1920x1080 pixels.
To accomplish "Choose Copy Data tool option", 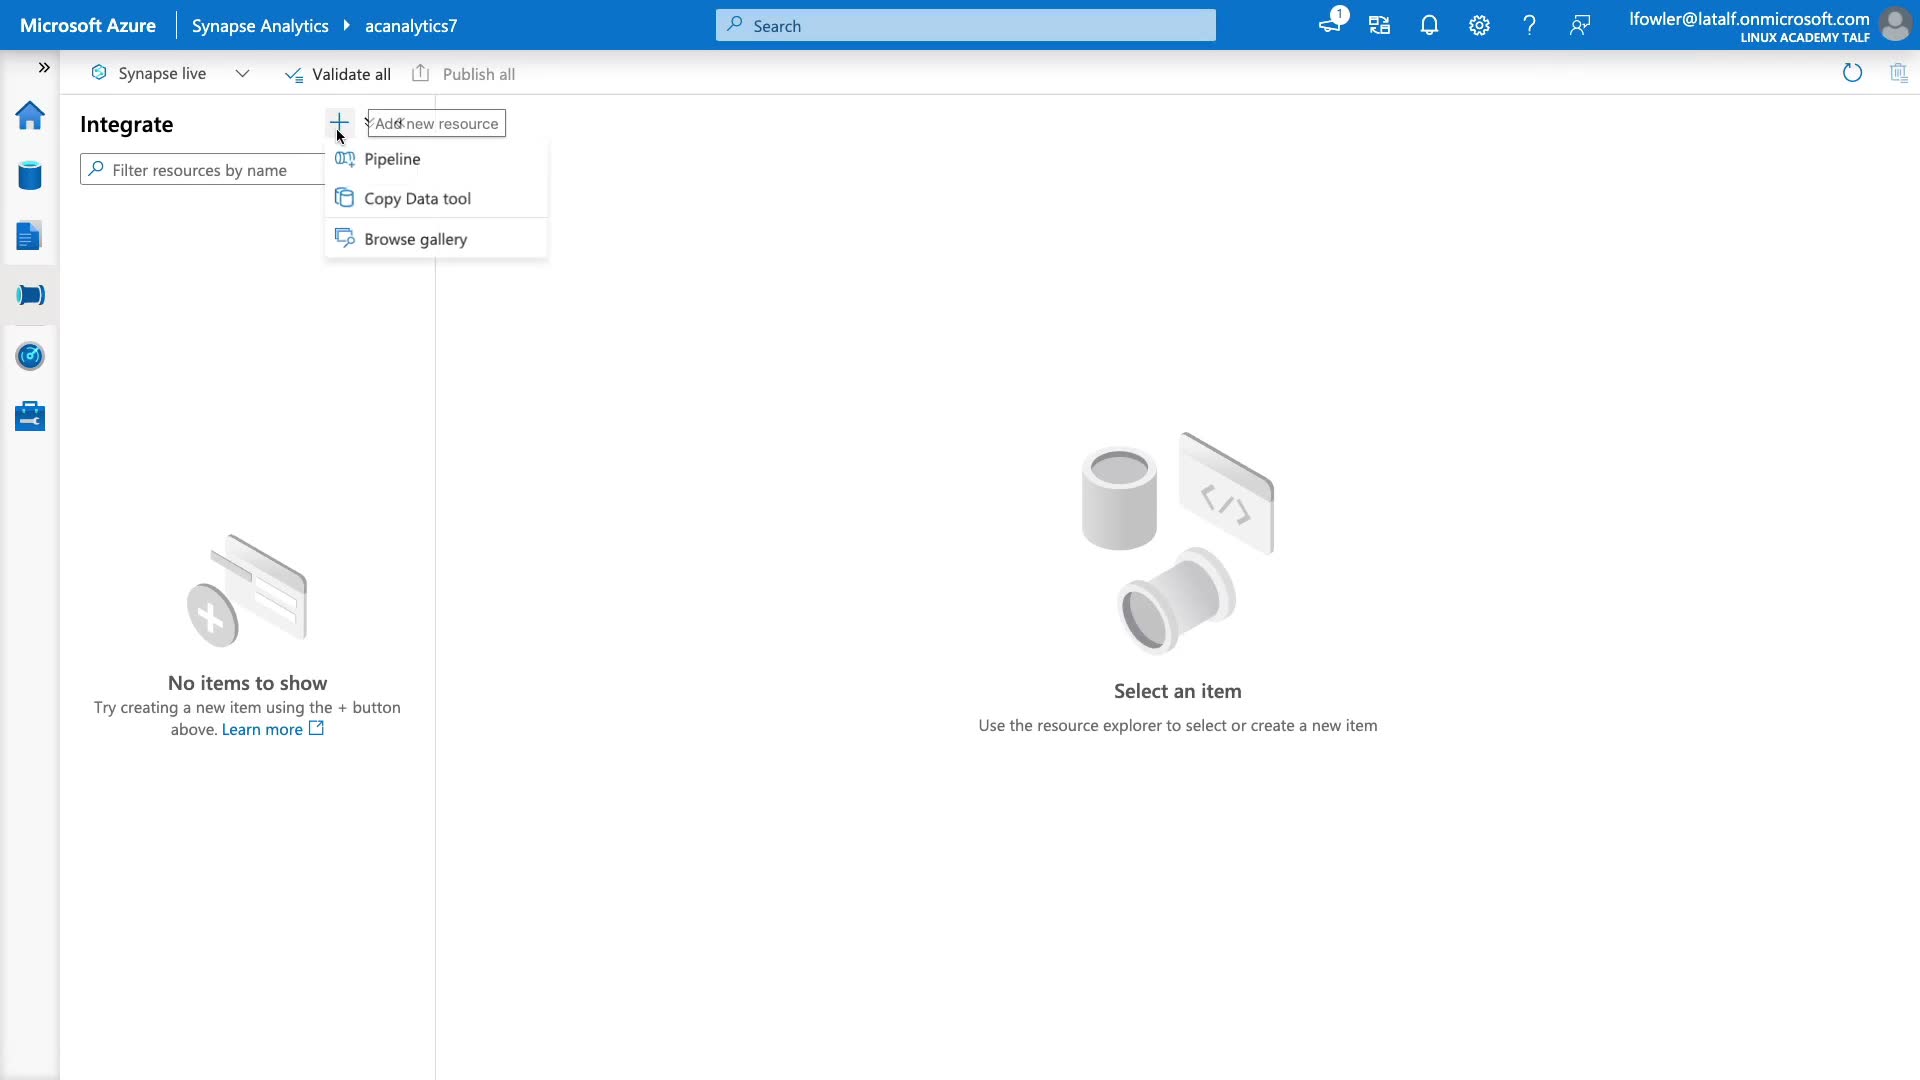I will coord(417,199).
